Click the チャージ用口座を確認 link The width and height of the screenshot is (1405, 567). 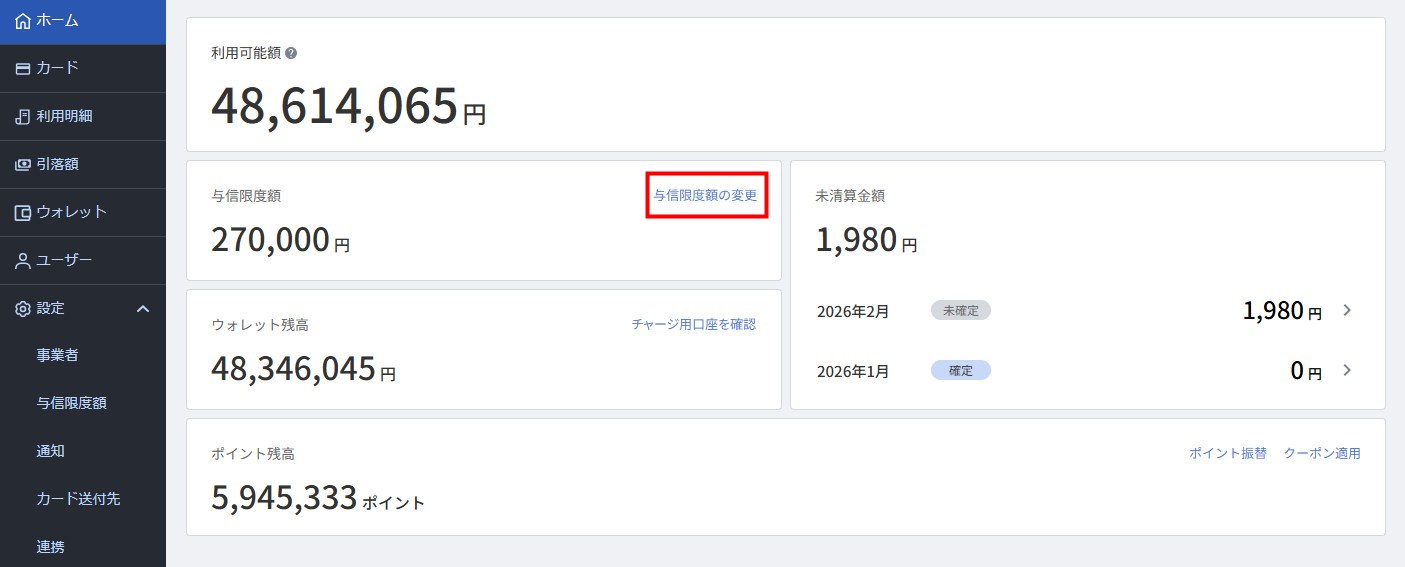(x=694, y=324)
